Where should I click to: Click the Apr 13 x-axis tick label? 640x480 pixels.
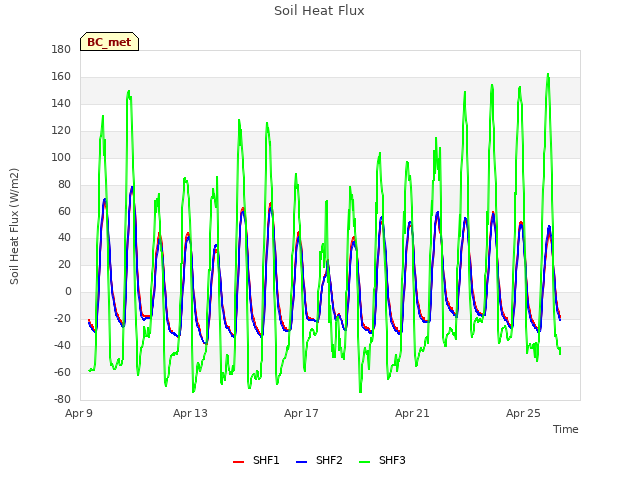coord(190,413)
